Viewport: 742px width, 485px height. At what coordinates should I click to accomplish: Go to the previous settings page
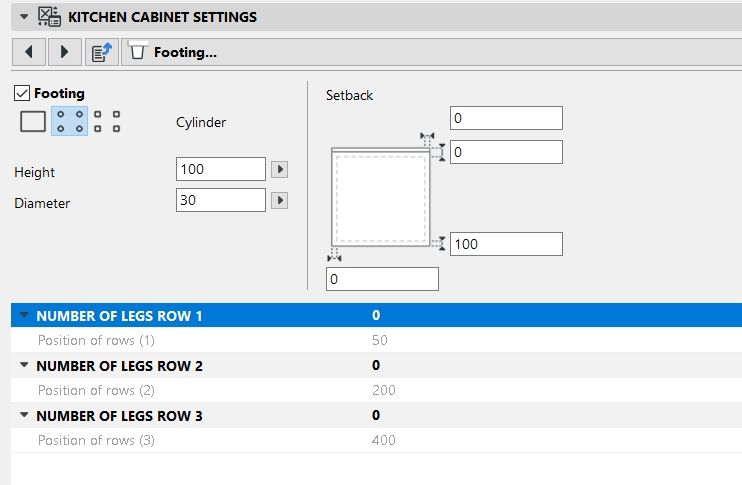tap(28, 51)
